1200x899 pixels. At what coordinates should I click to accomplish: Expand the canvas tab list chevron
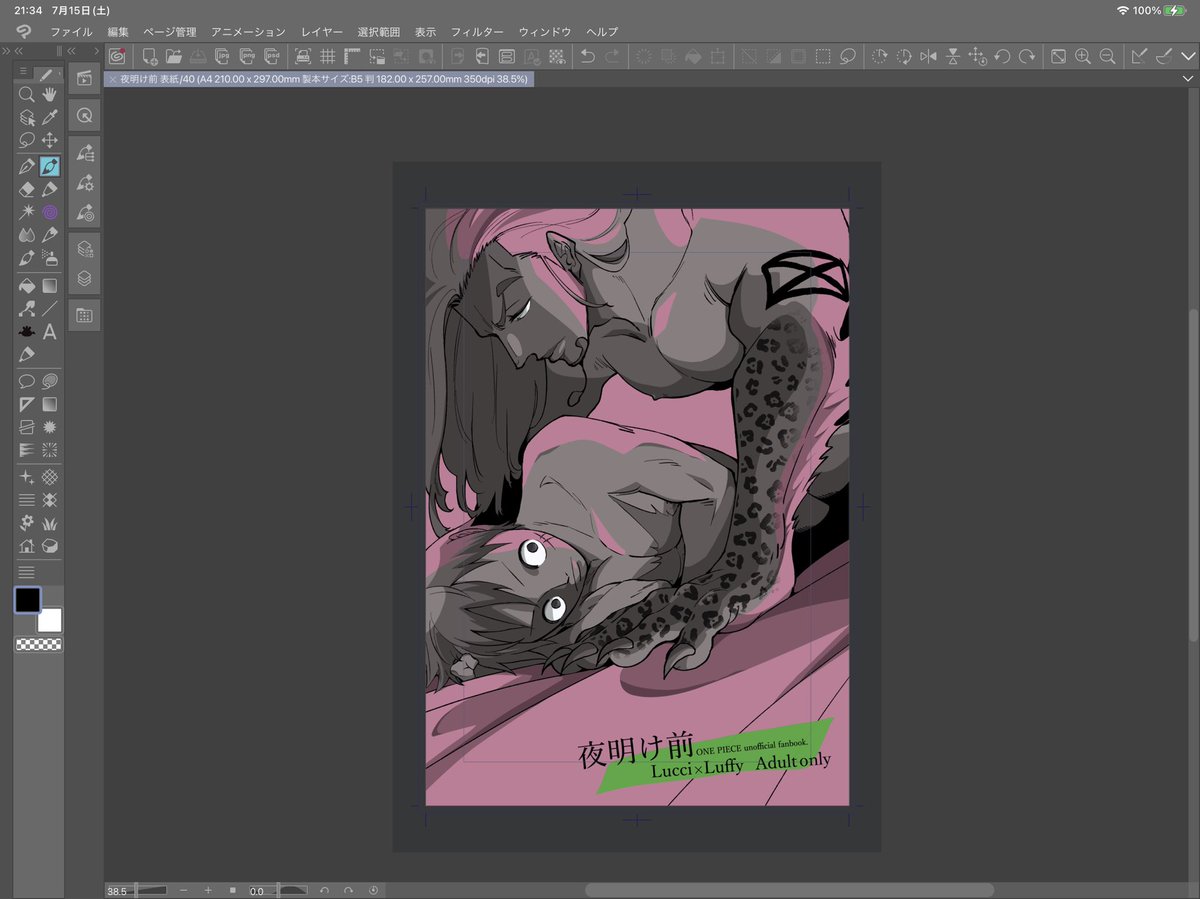tap(1188, 78)
